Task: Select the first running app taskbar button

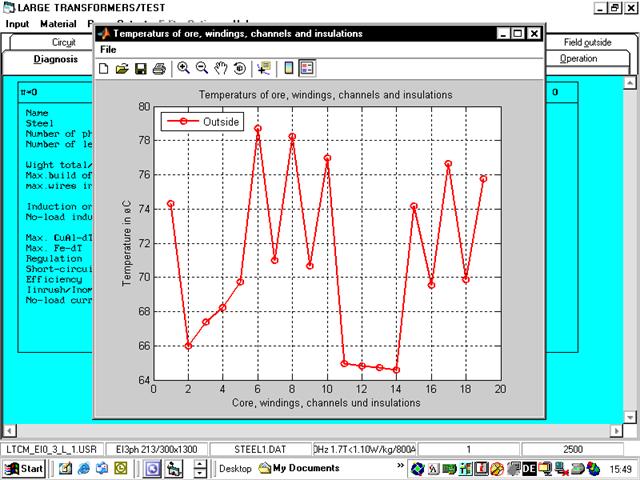Action: (152, 469)
